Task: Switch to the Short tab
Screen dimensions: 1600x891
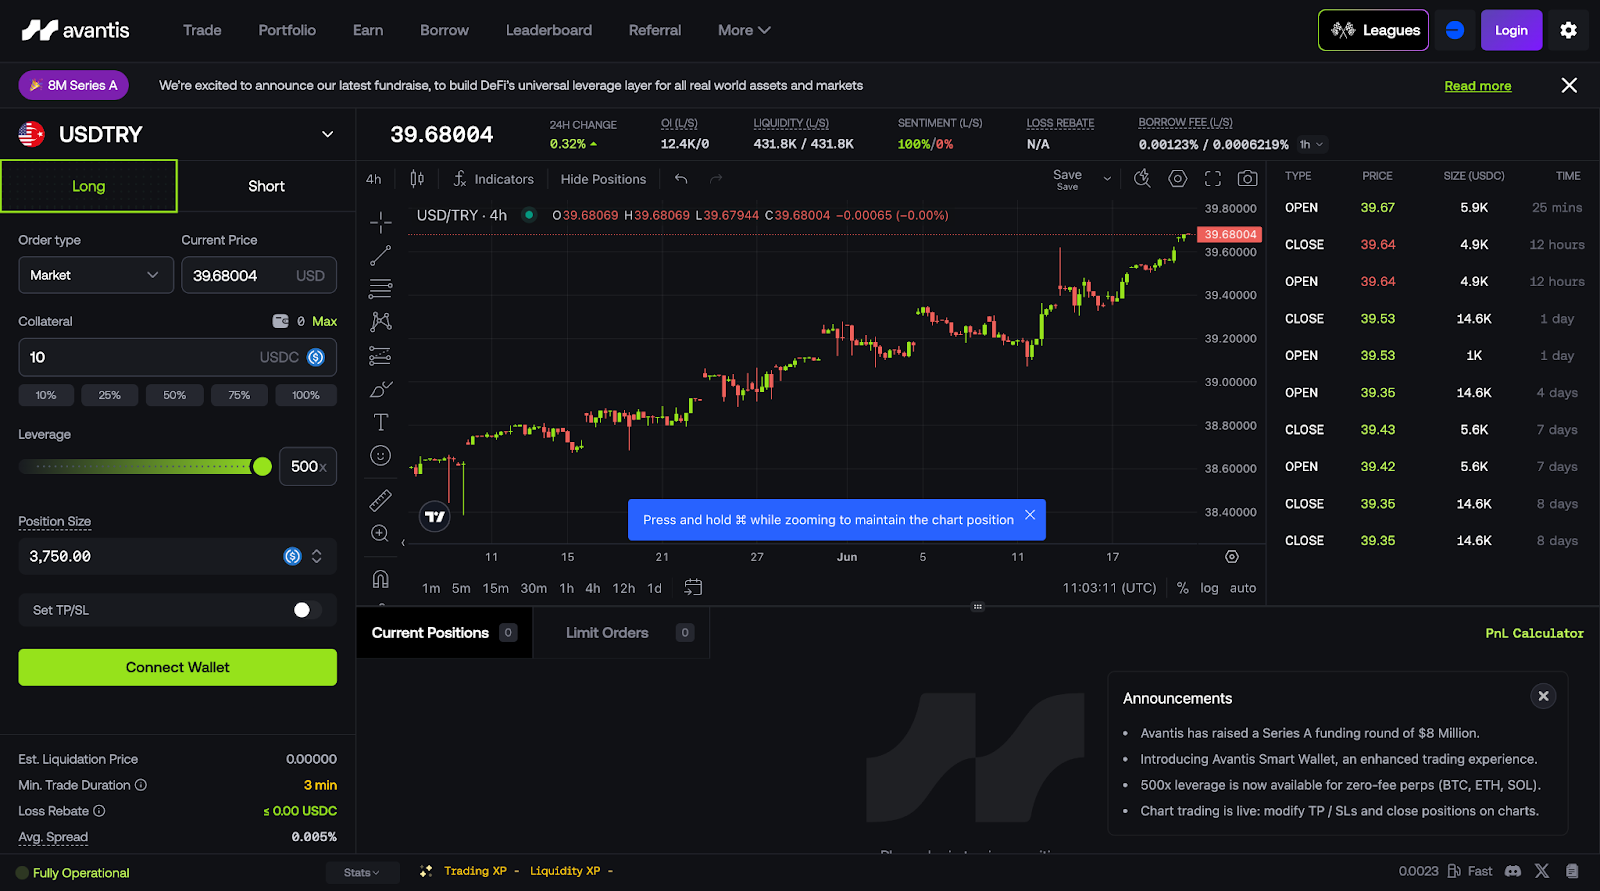Action: 266,186
